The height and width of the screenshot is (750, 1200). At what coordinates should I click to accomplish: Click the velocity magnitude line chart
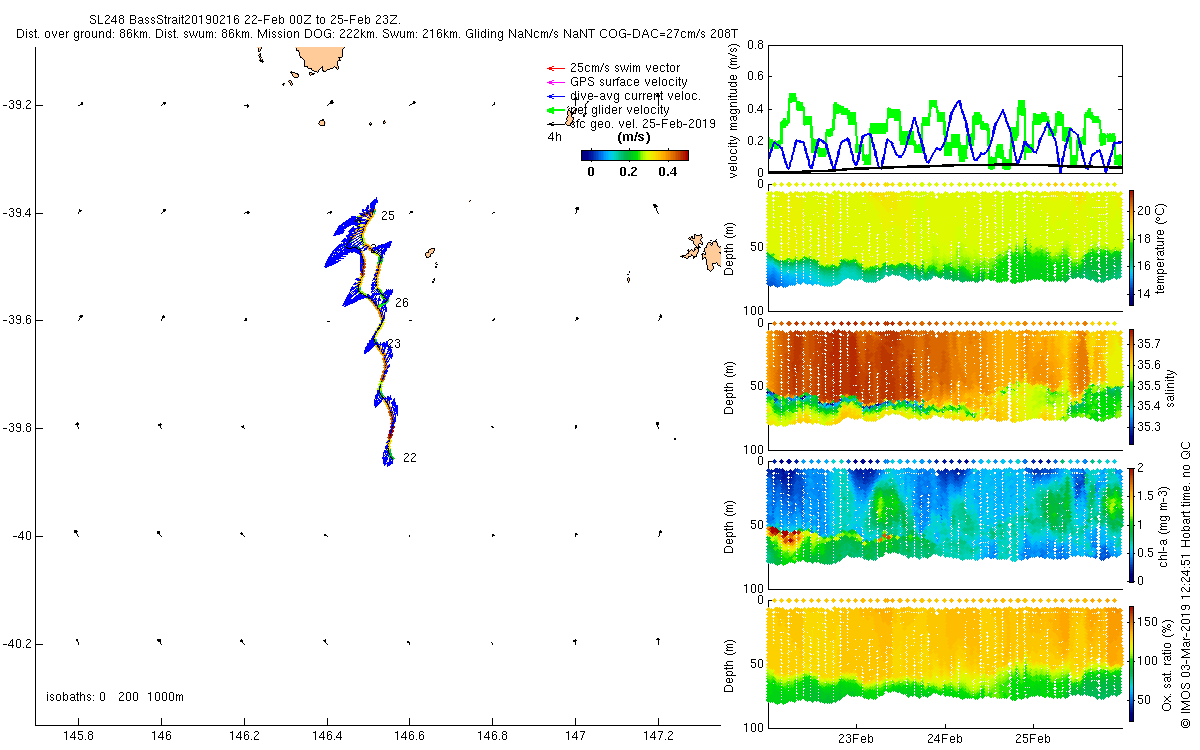tap(945, 108)
